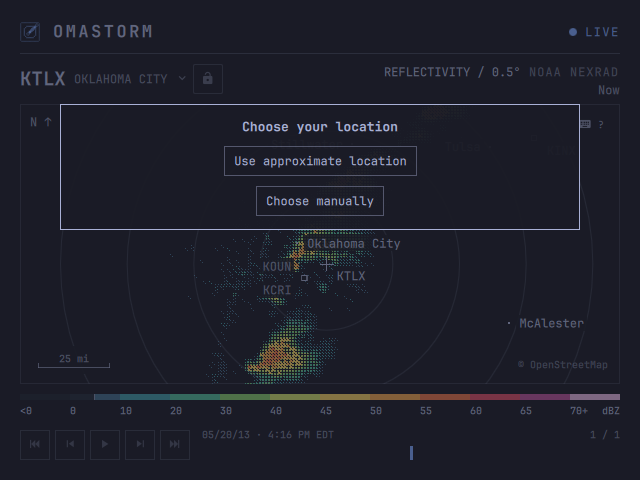Click the OpenStreetMap attribution link
This screenshot has width=640, height=480.
point(563,364)
